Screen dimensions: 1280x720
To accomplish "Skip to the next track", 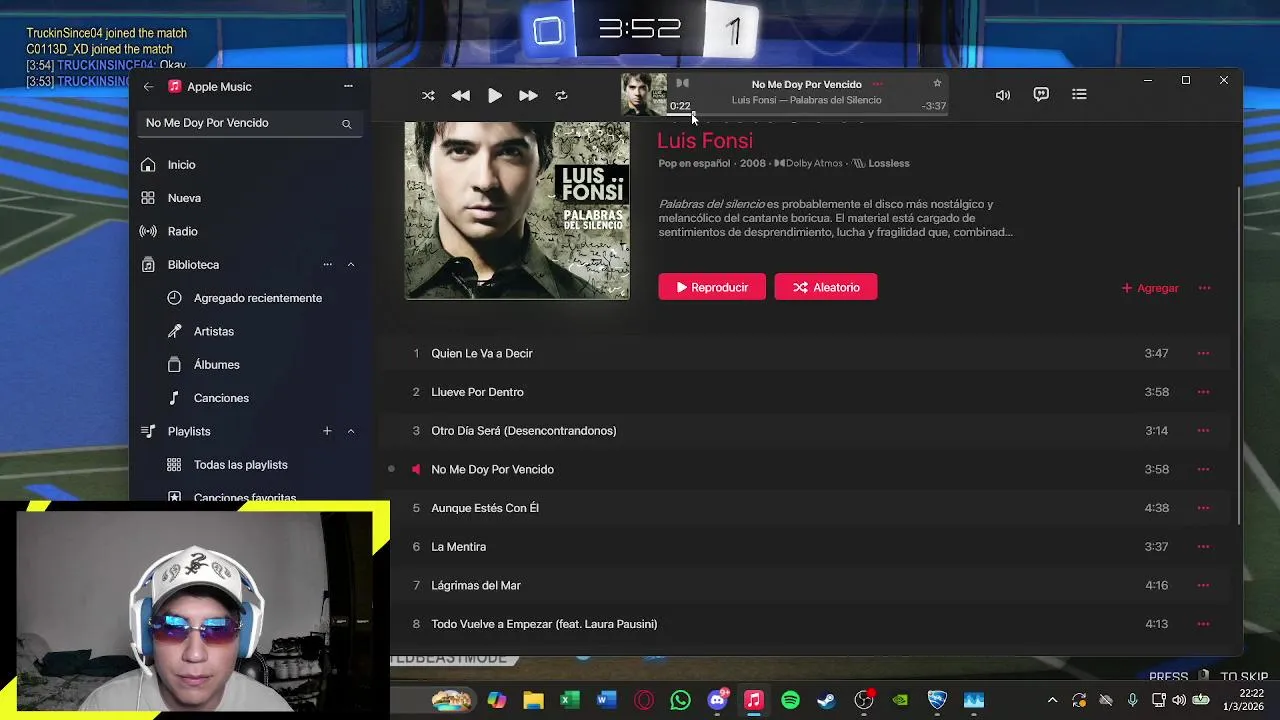I will [528, 96].
